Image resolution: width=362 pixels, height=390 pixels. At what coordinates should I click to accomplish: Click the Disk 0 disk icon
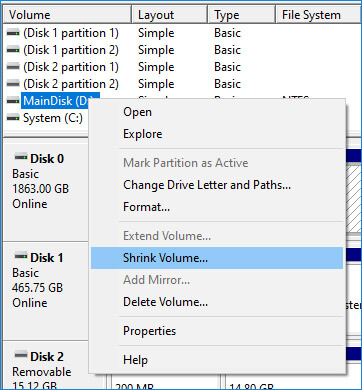pyautogui.click(x=21, y=157)
